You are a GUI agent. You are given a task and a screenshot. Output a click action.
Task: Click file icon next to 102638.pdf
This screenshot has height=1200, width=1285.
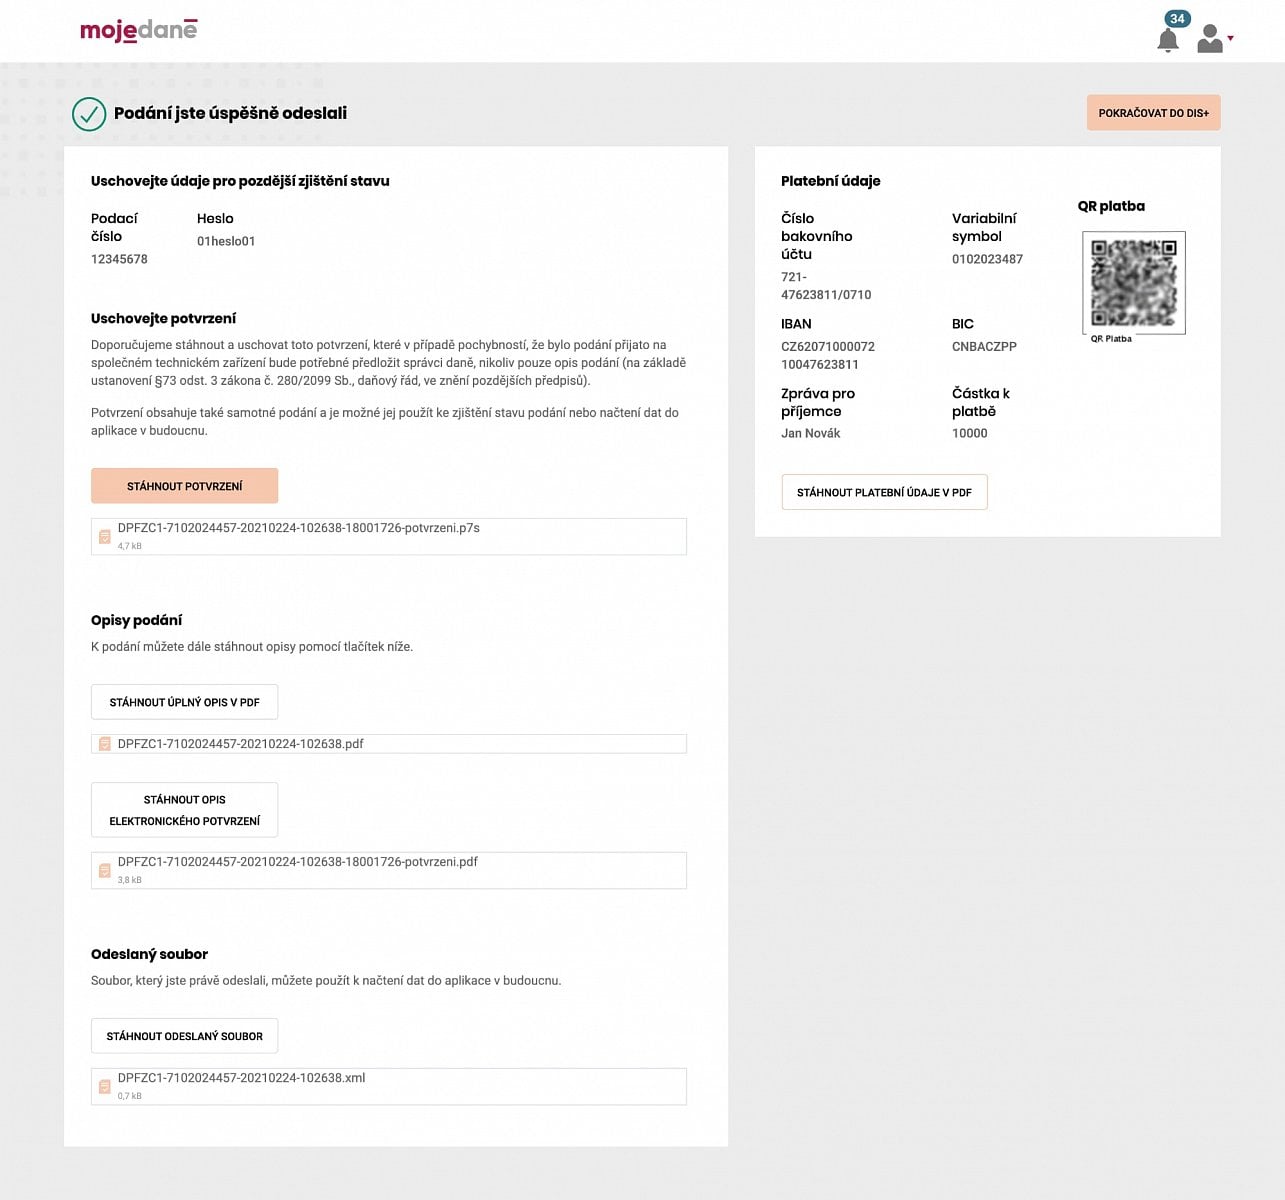tap(105, 744)
